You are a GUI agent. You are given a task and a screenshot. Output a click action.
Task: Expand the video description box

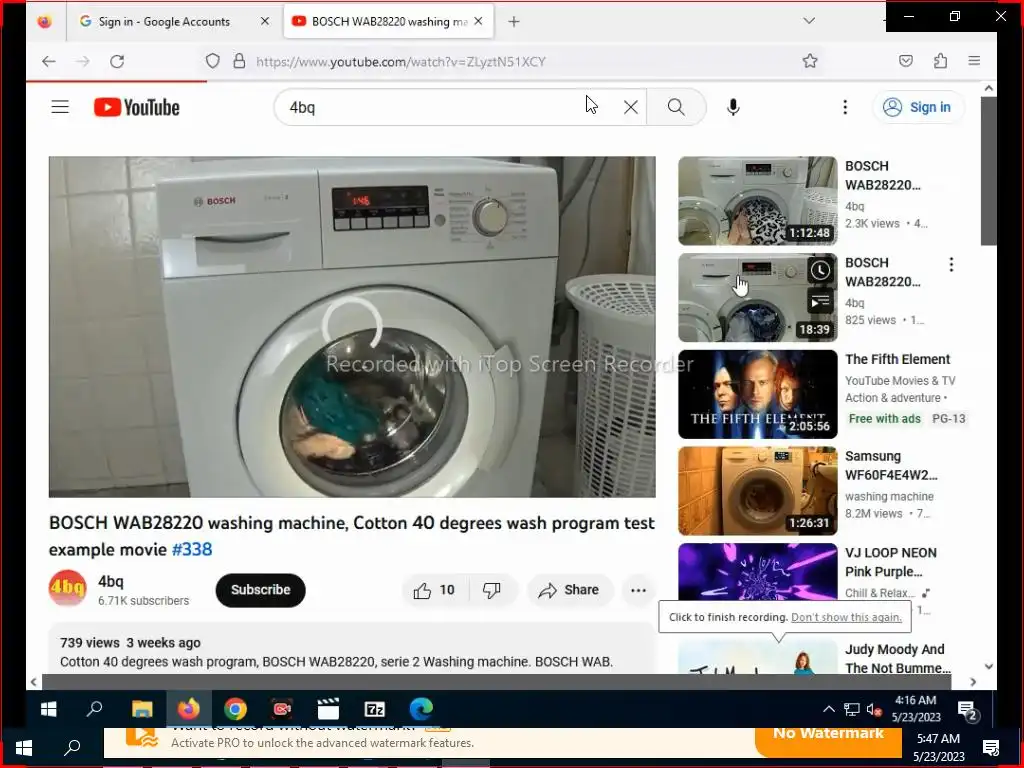(x=352, y=648)
